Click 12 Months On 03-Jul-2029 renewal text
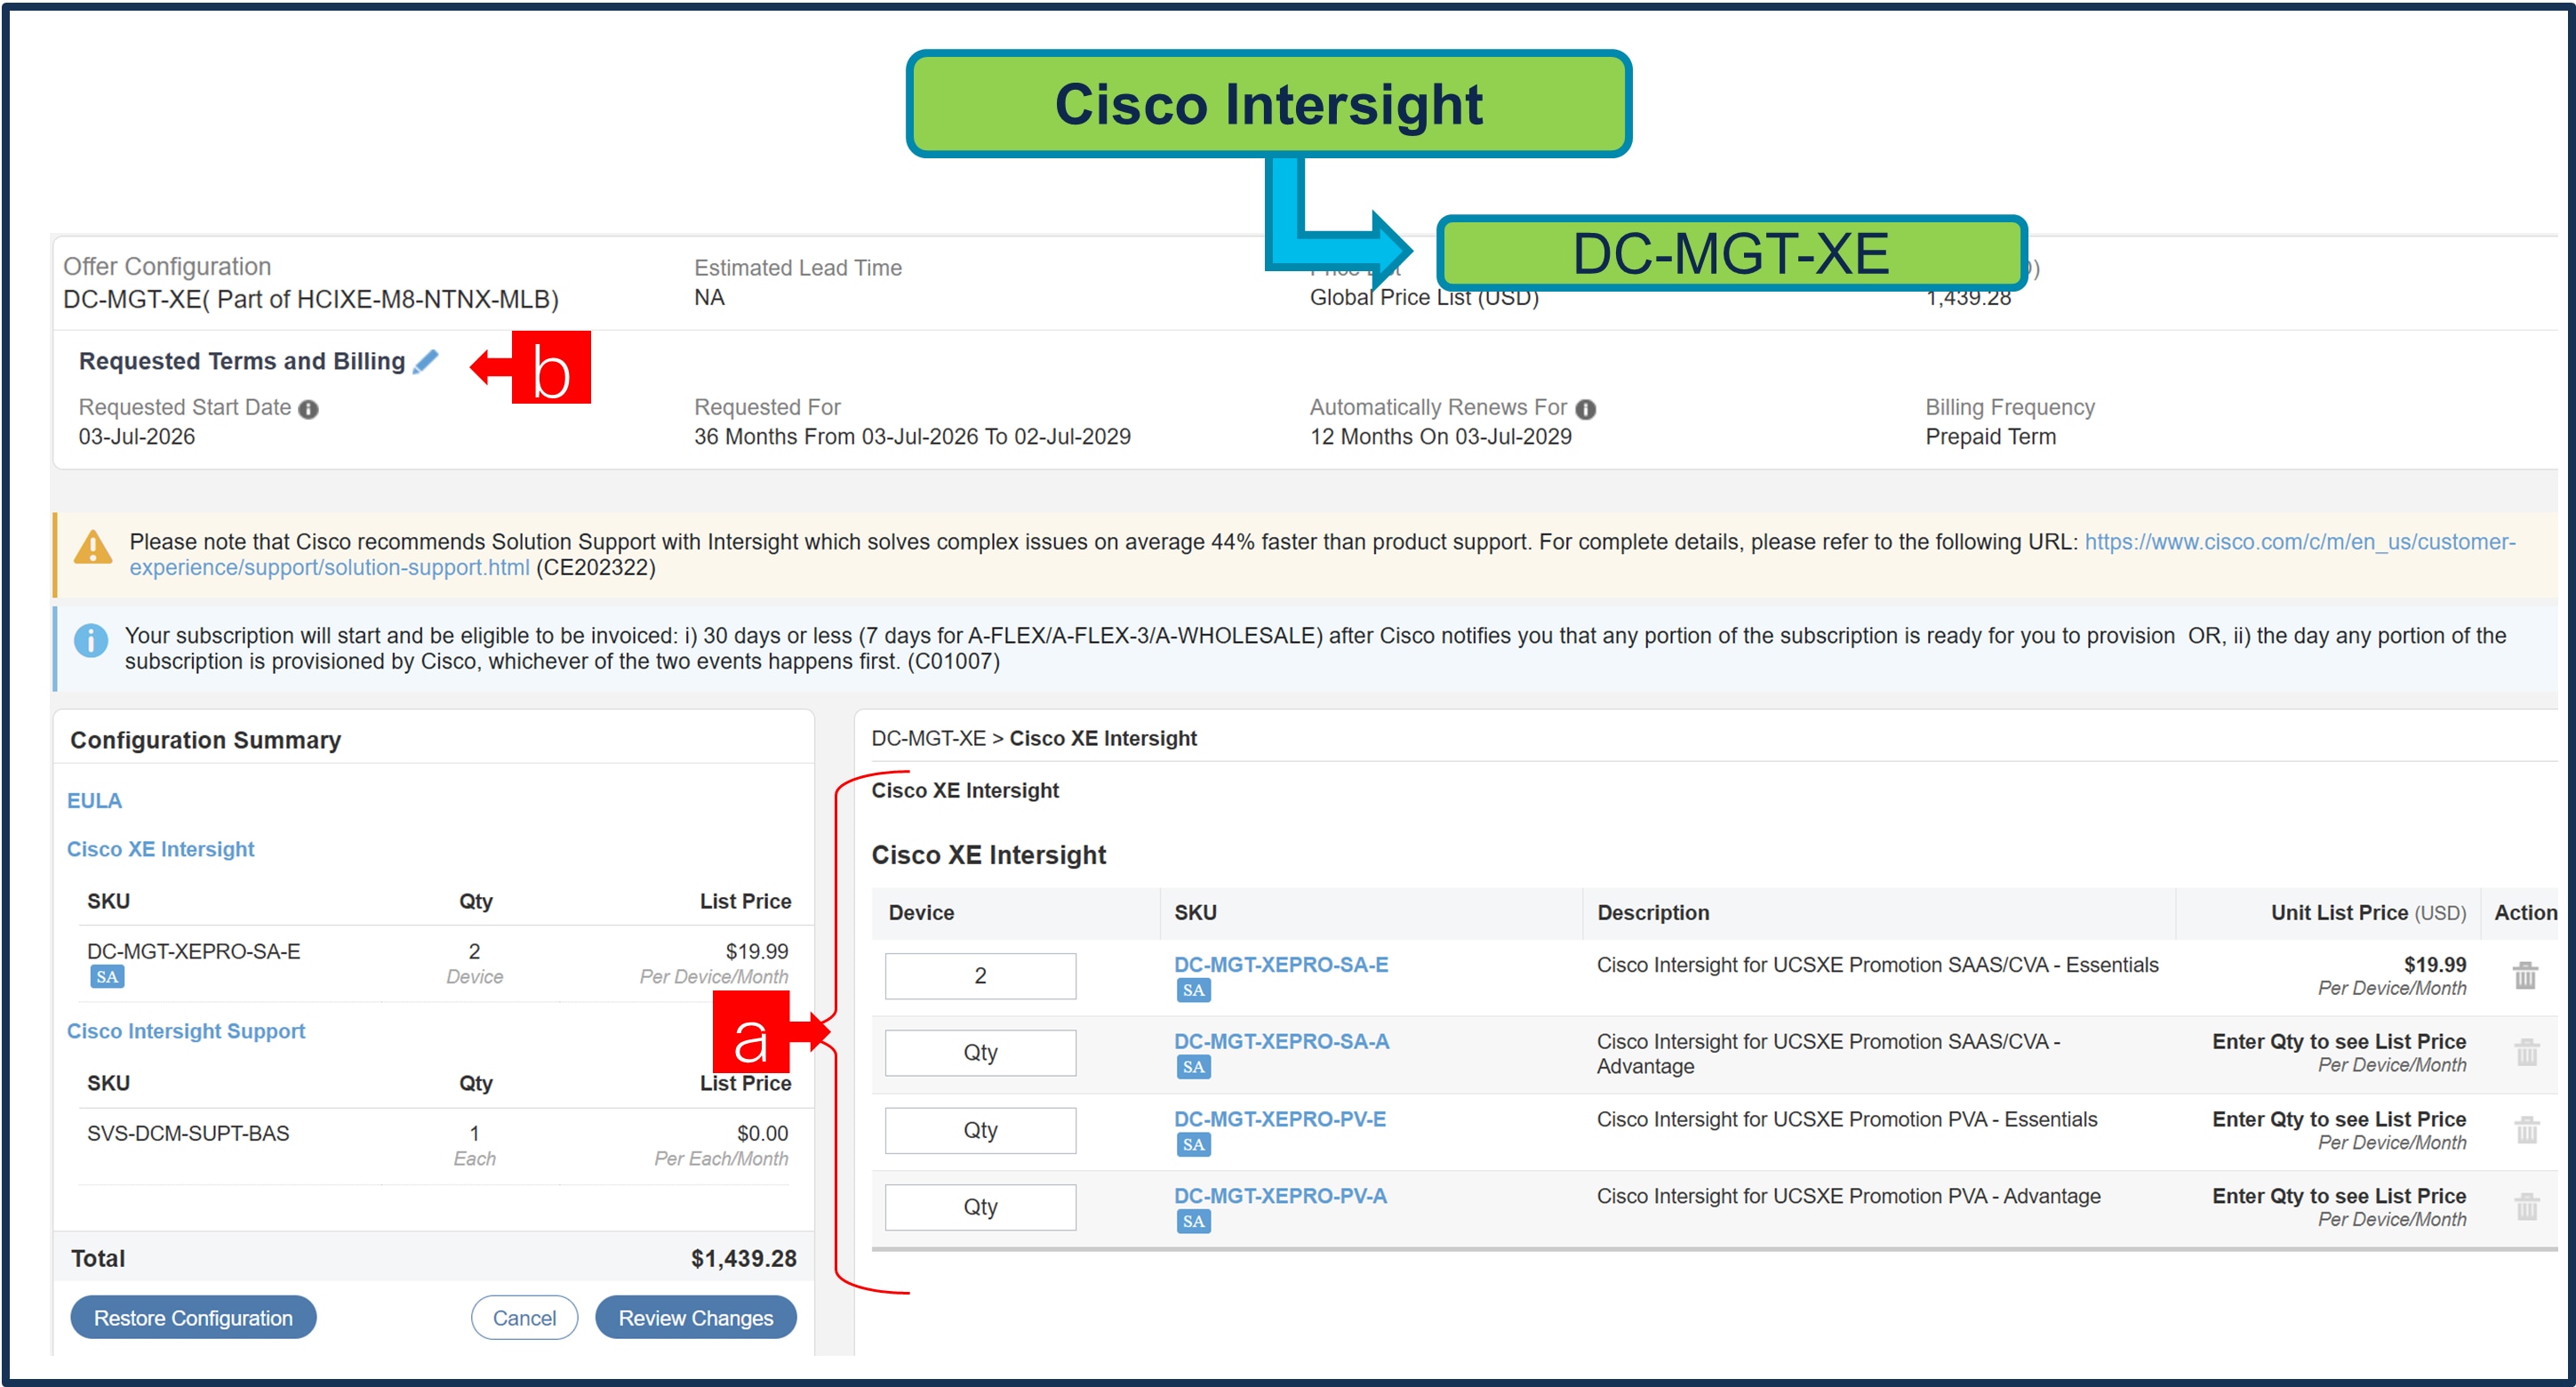The image size is (2576, 1387). pyautogui.click(x=1440, y=437)
